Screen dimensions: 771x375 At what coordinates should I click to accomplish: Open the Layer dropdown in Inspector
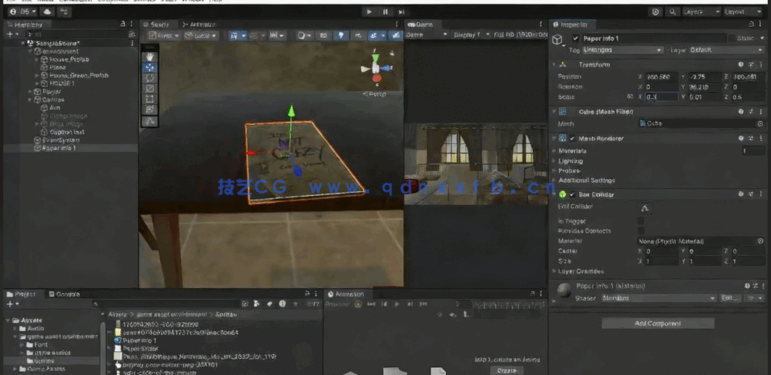point(726,50)
